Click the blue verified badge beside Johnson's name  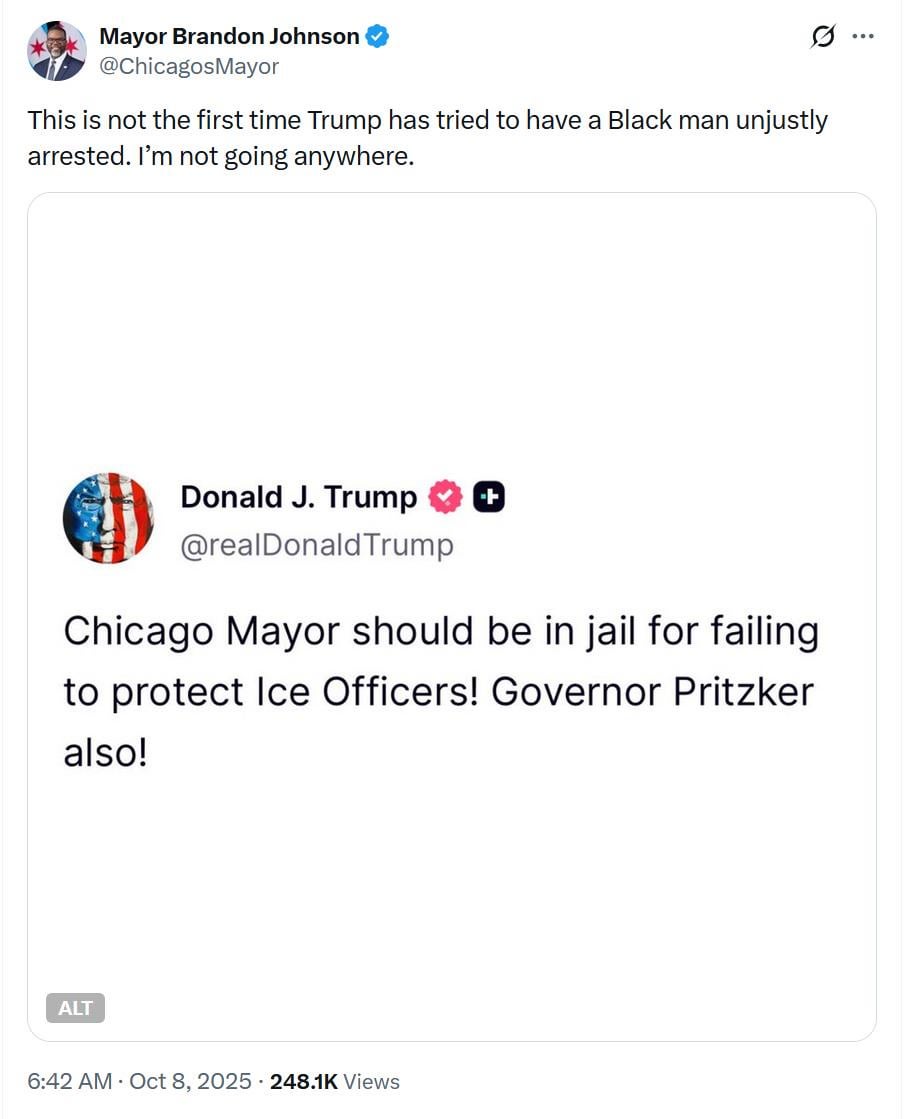pos(377,37)
